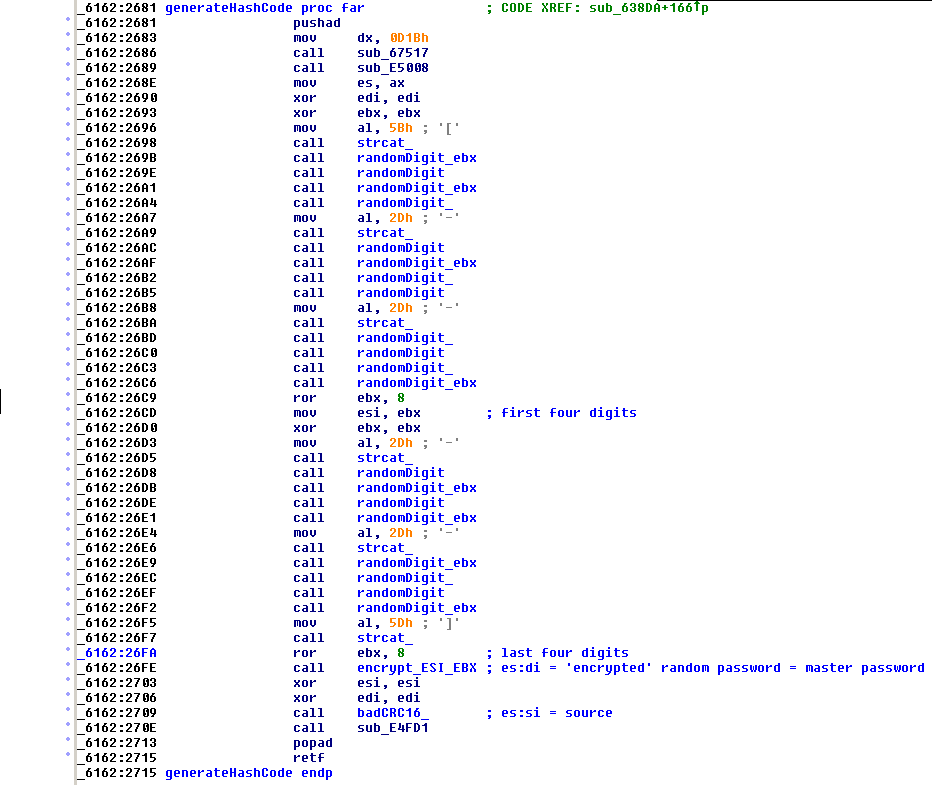Click the address _6162:2713
This screenshot has height=785, width=932.
point(117,743)
